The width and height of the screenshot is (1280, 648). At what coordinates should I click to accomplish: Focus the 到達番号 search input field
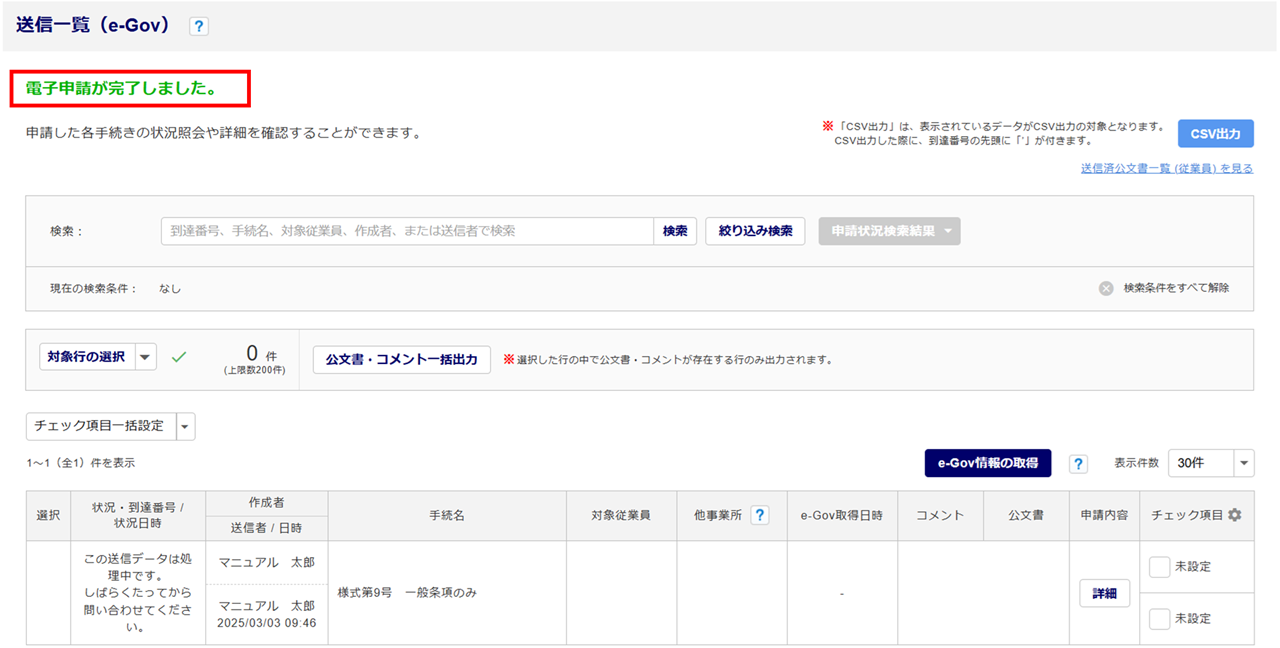click(x=407, y=231)
